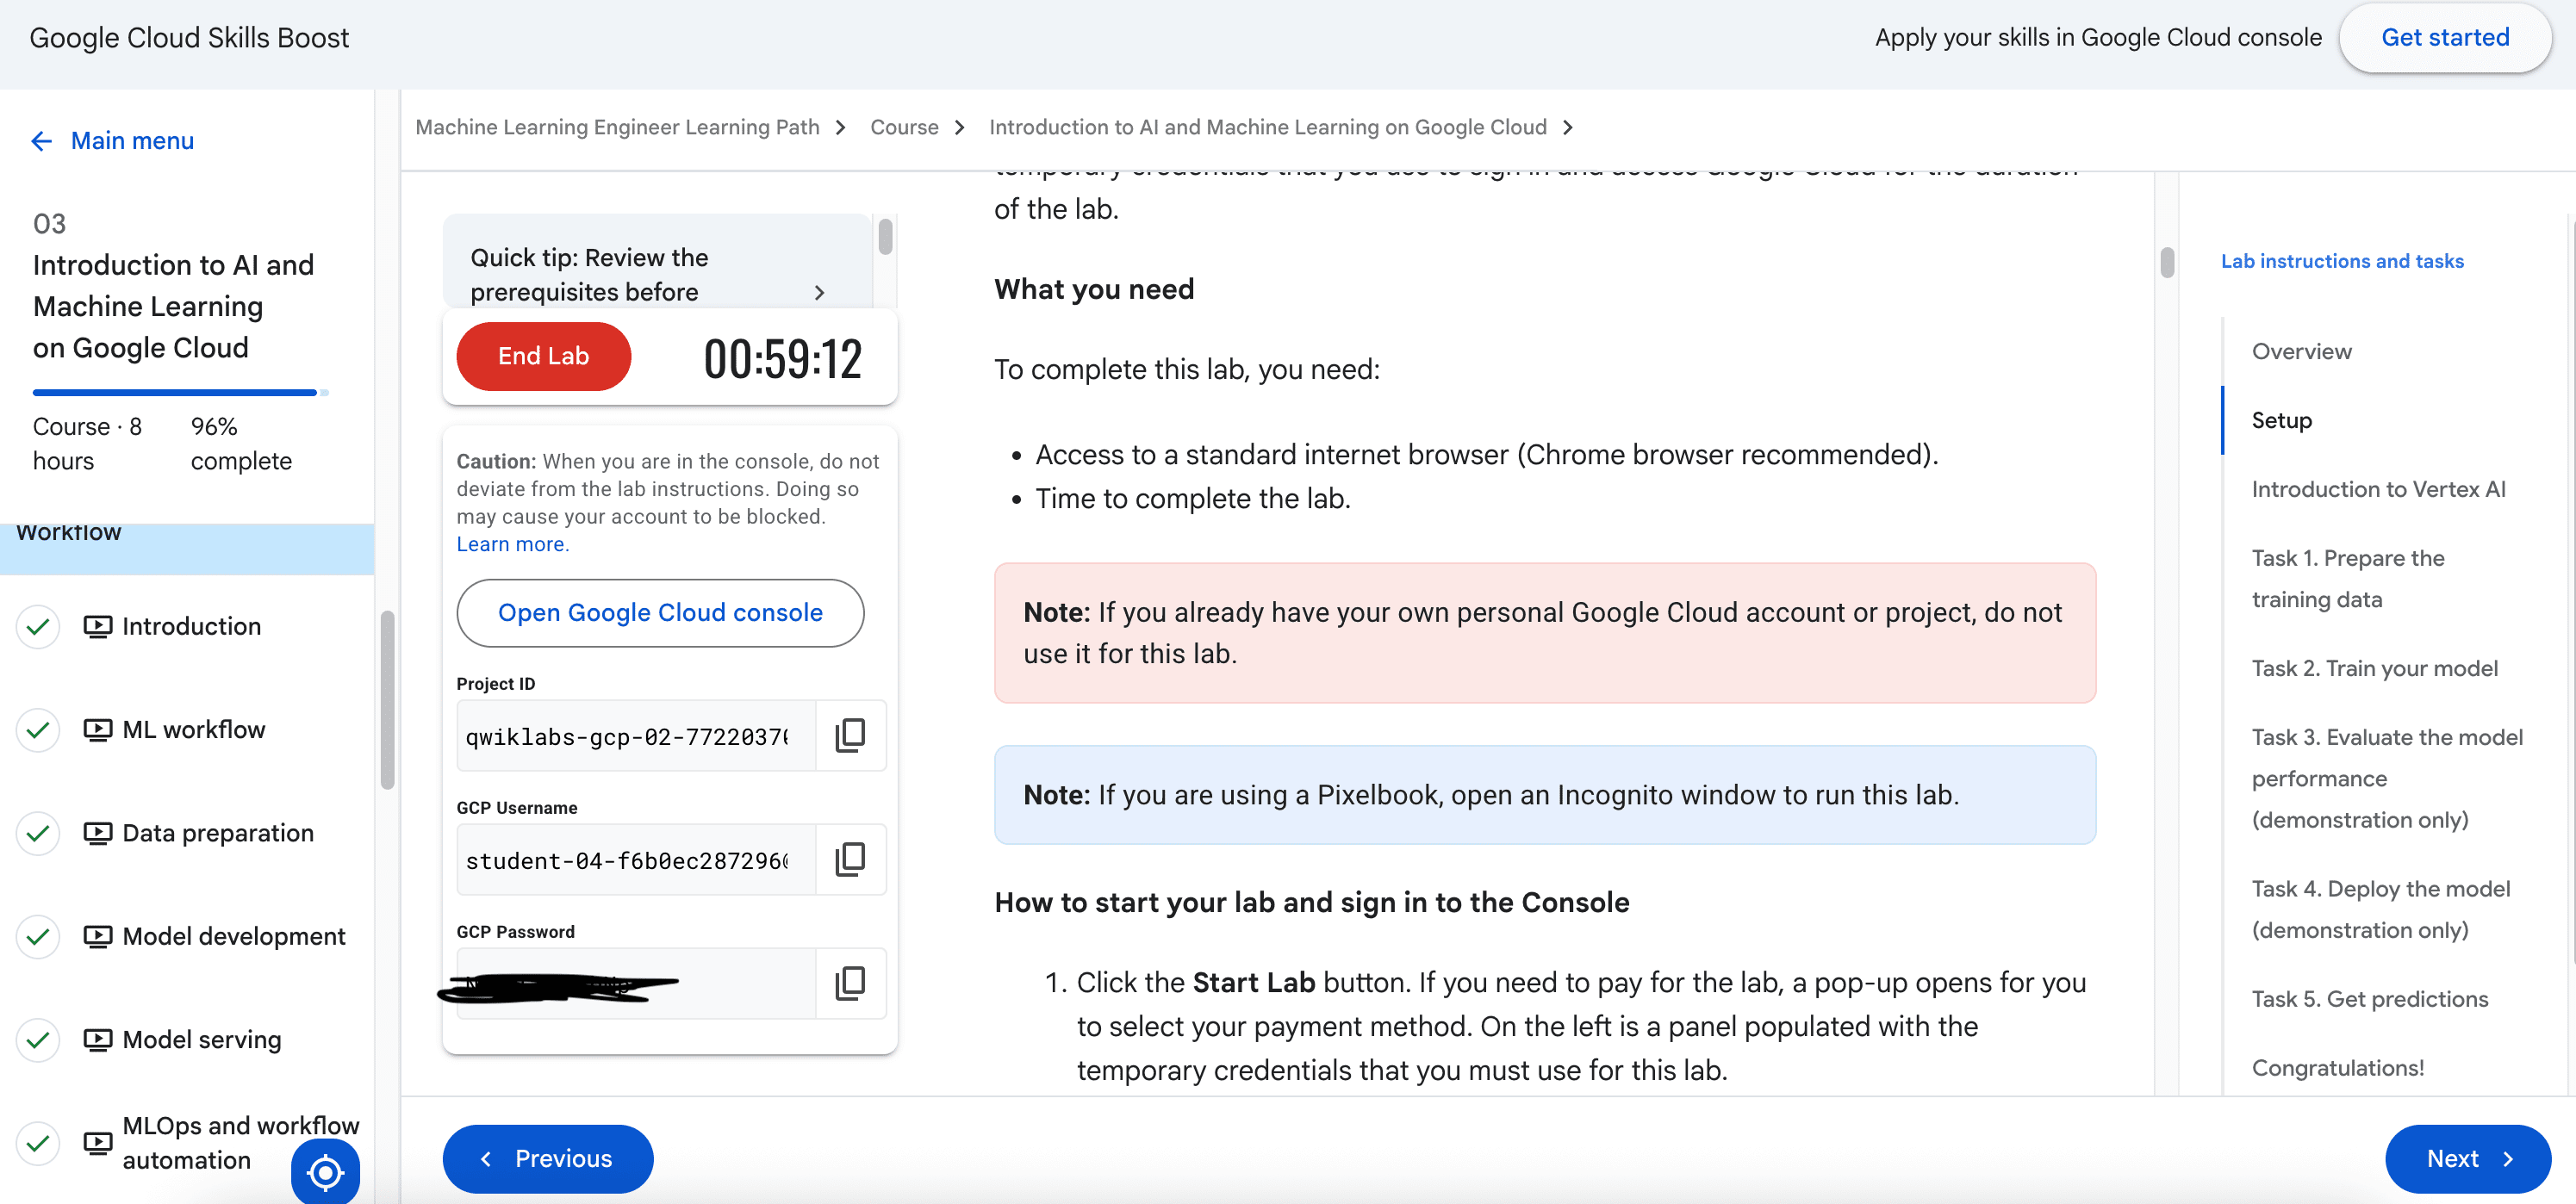The image size is (2576, 1204).
Task: Open the ML workflow lesson
Action: 194,729
